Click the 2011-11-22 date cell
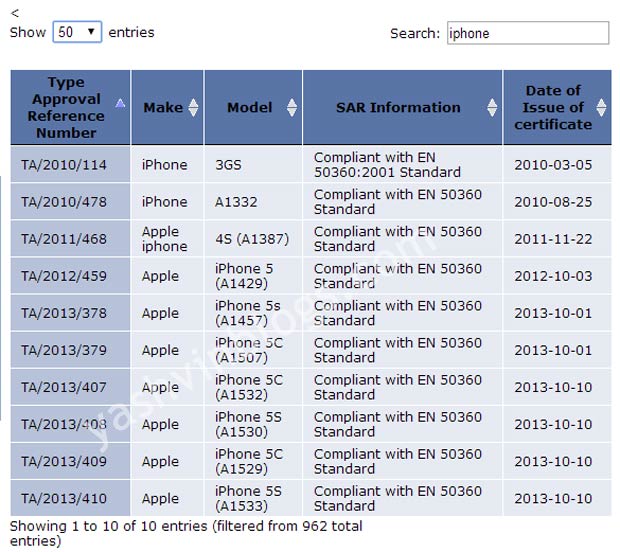 point(553,239)
